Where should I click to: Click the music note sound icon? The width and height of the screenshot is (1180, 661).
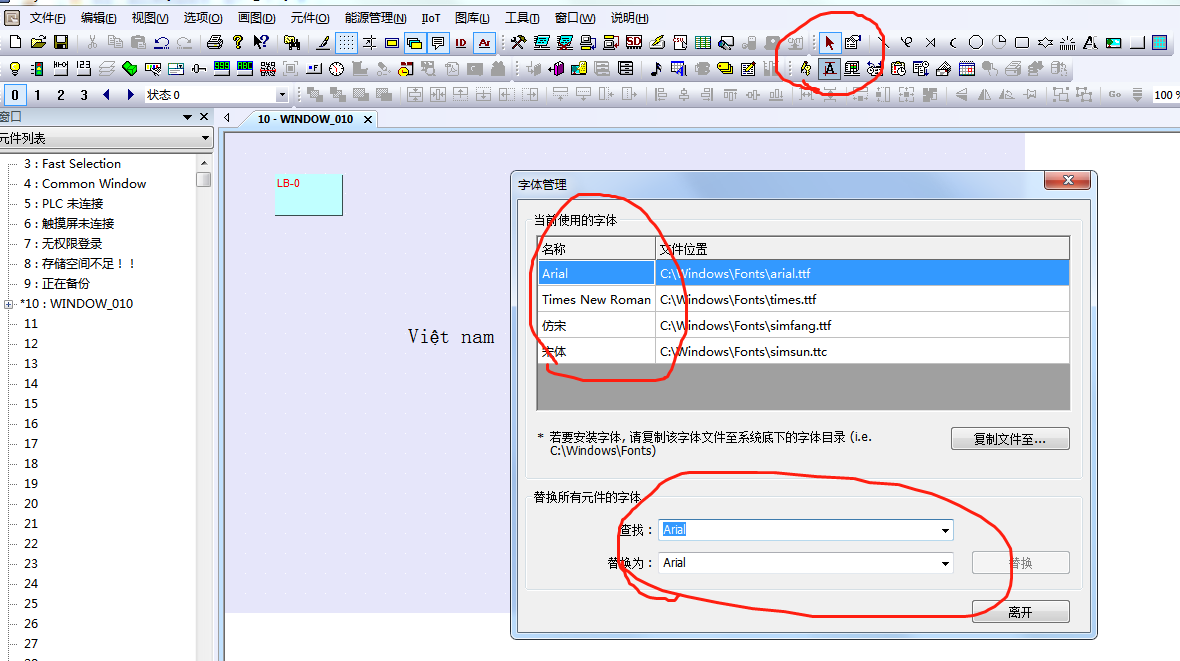(x=656, y=69)
